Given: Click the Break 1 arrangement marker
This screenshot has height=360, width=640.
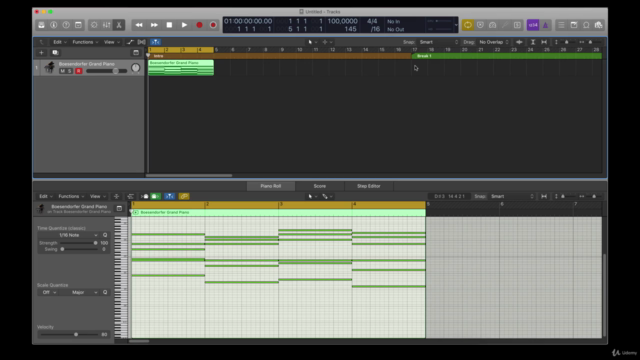Looking at the screenshot, I should pyautogui.click(x=507, y=56).
